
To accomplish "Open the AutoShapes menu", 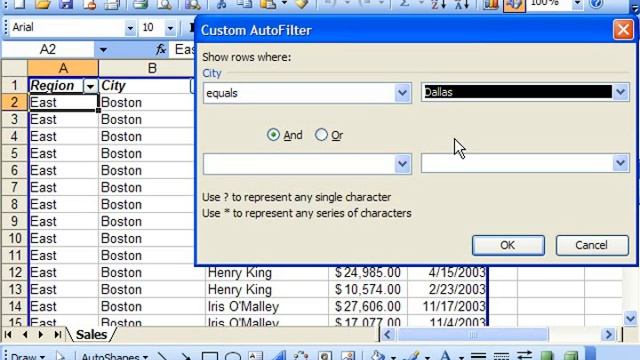I will [x=115, y=356].
